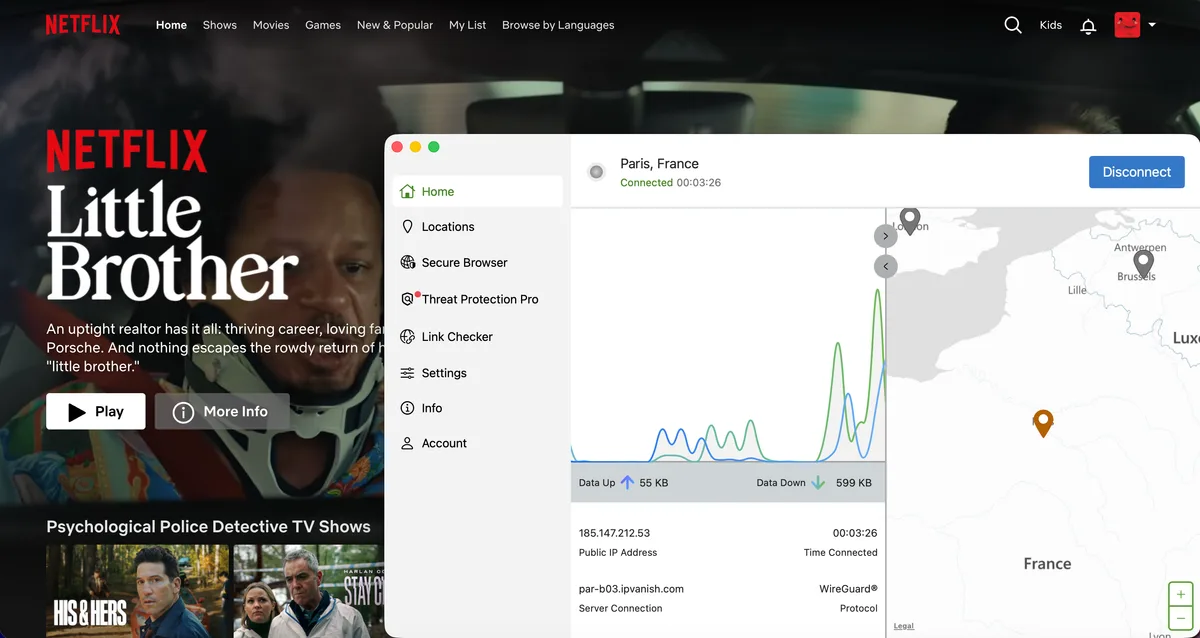Click the Netflix logo in header

pyautogui.click(x=83, y=25)
